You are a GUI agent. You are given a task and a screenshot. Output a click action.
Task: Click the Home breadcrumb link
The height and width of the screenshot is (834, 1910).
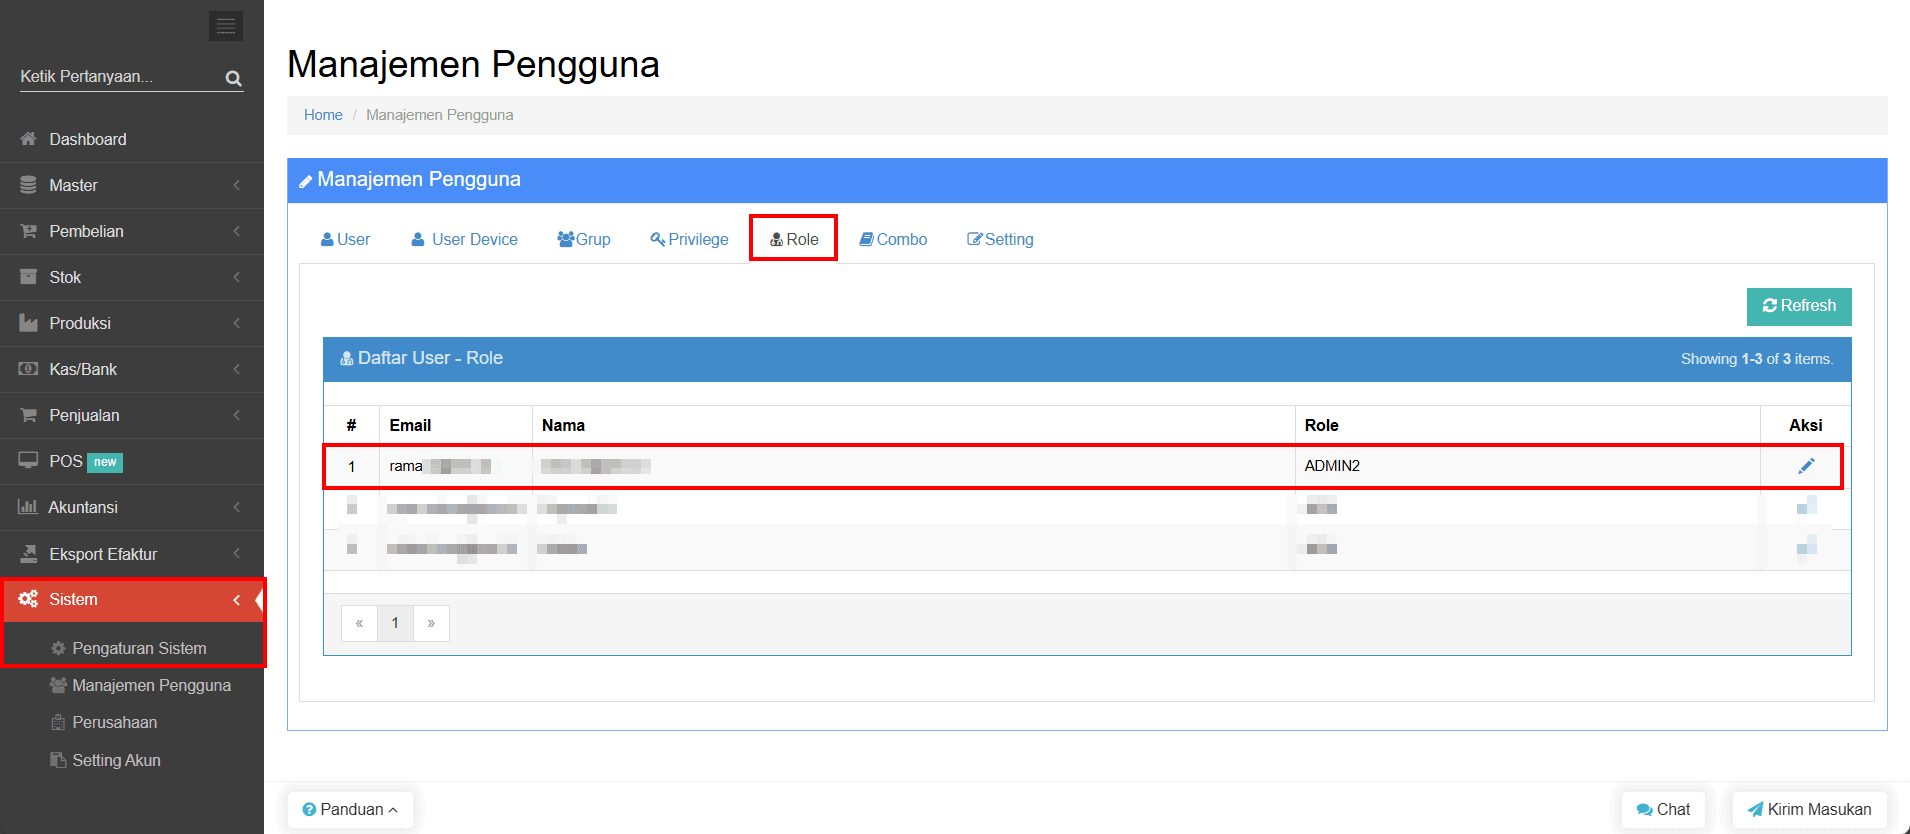pos(323,115)
